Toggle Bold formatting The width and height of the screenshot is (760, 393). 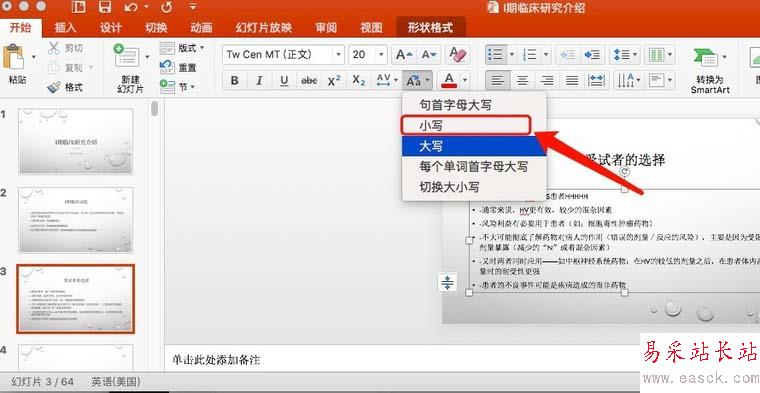pos(235,80)
